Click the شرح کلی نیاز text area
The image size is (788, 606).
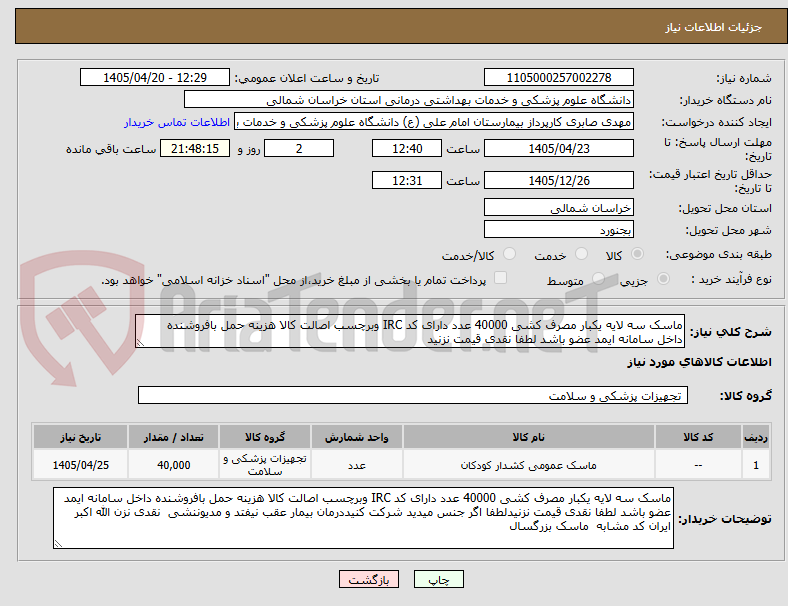[x=410, y=332]
